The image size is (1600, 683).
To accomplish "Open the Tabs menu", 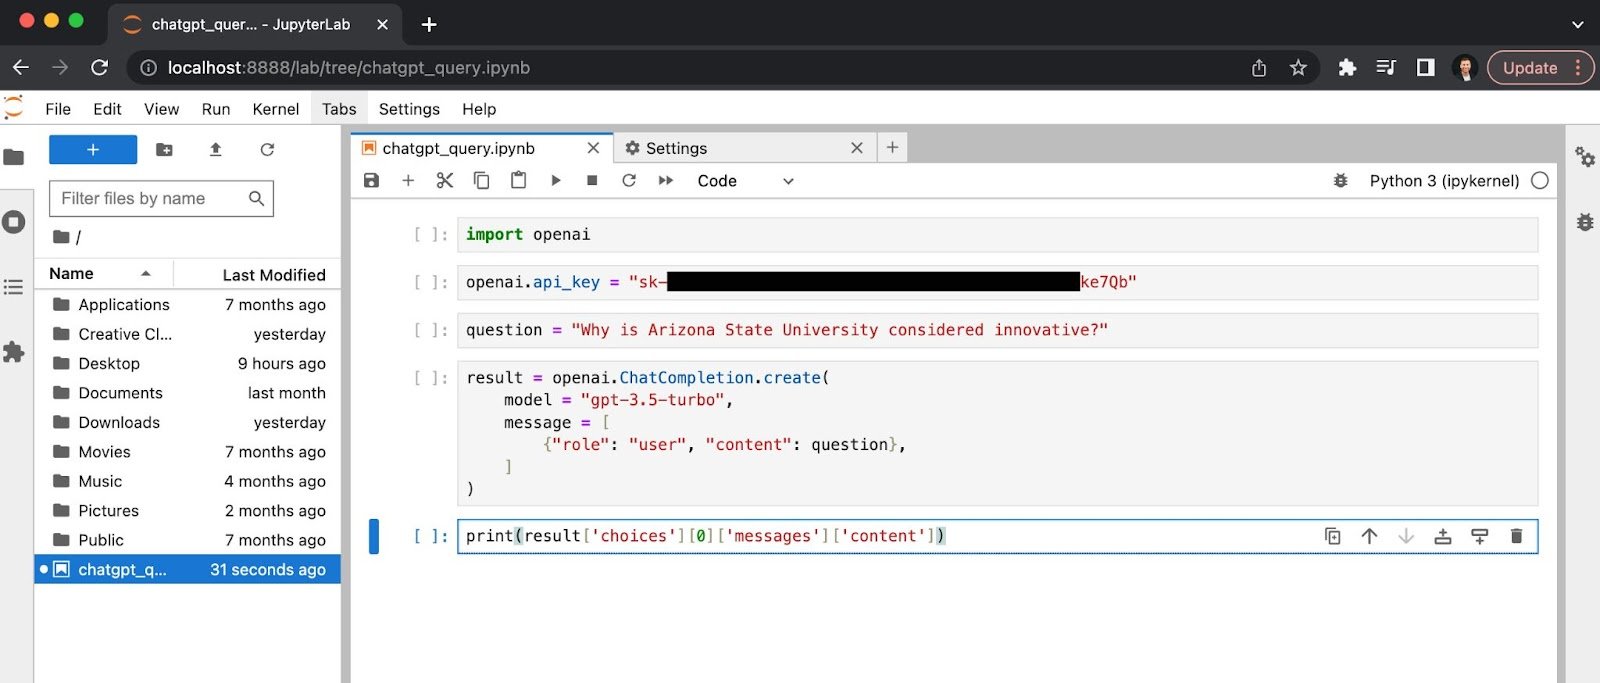I will tap(339, 109).
